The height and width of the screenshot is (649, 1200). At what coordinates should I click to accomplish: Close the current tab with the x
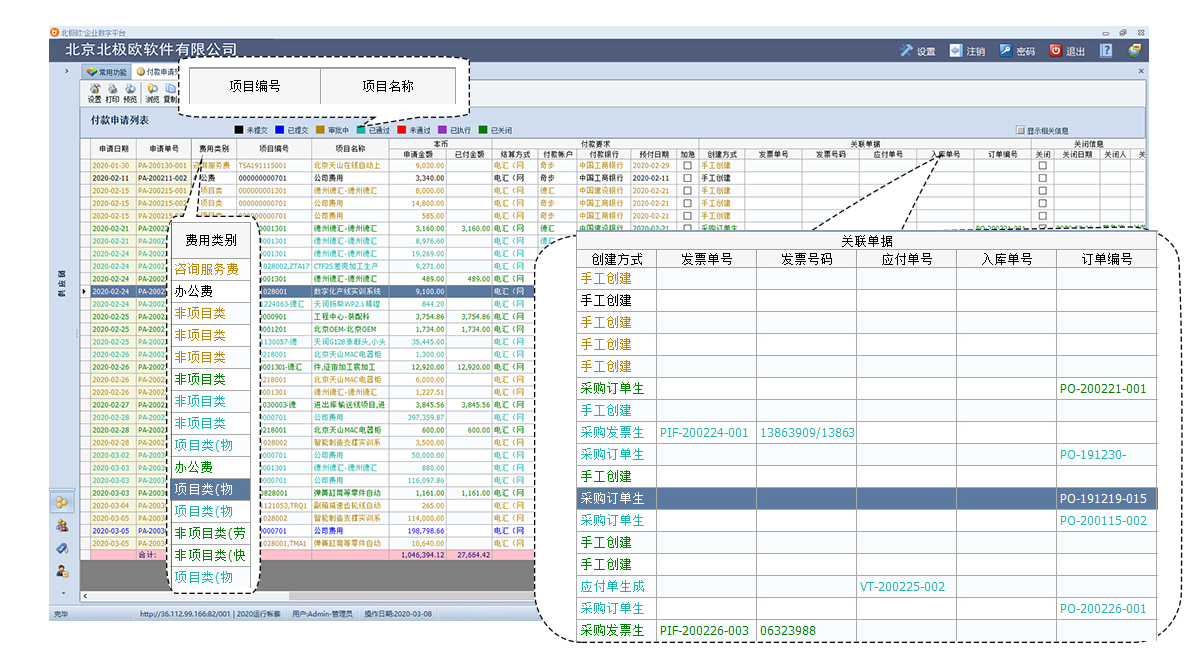[x=1141, y=72]
